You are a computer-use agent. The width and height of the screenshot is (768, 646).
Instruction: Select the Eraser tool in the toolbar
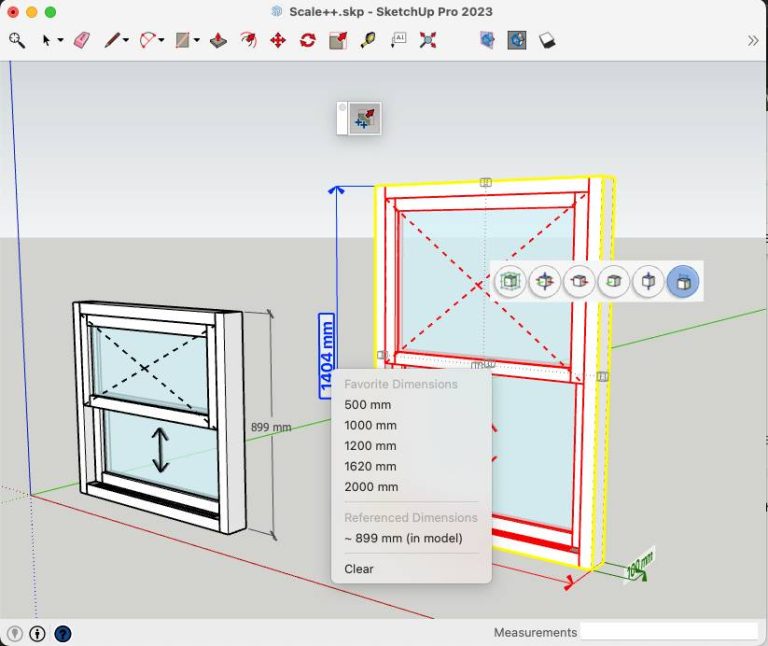point(82,40)
